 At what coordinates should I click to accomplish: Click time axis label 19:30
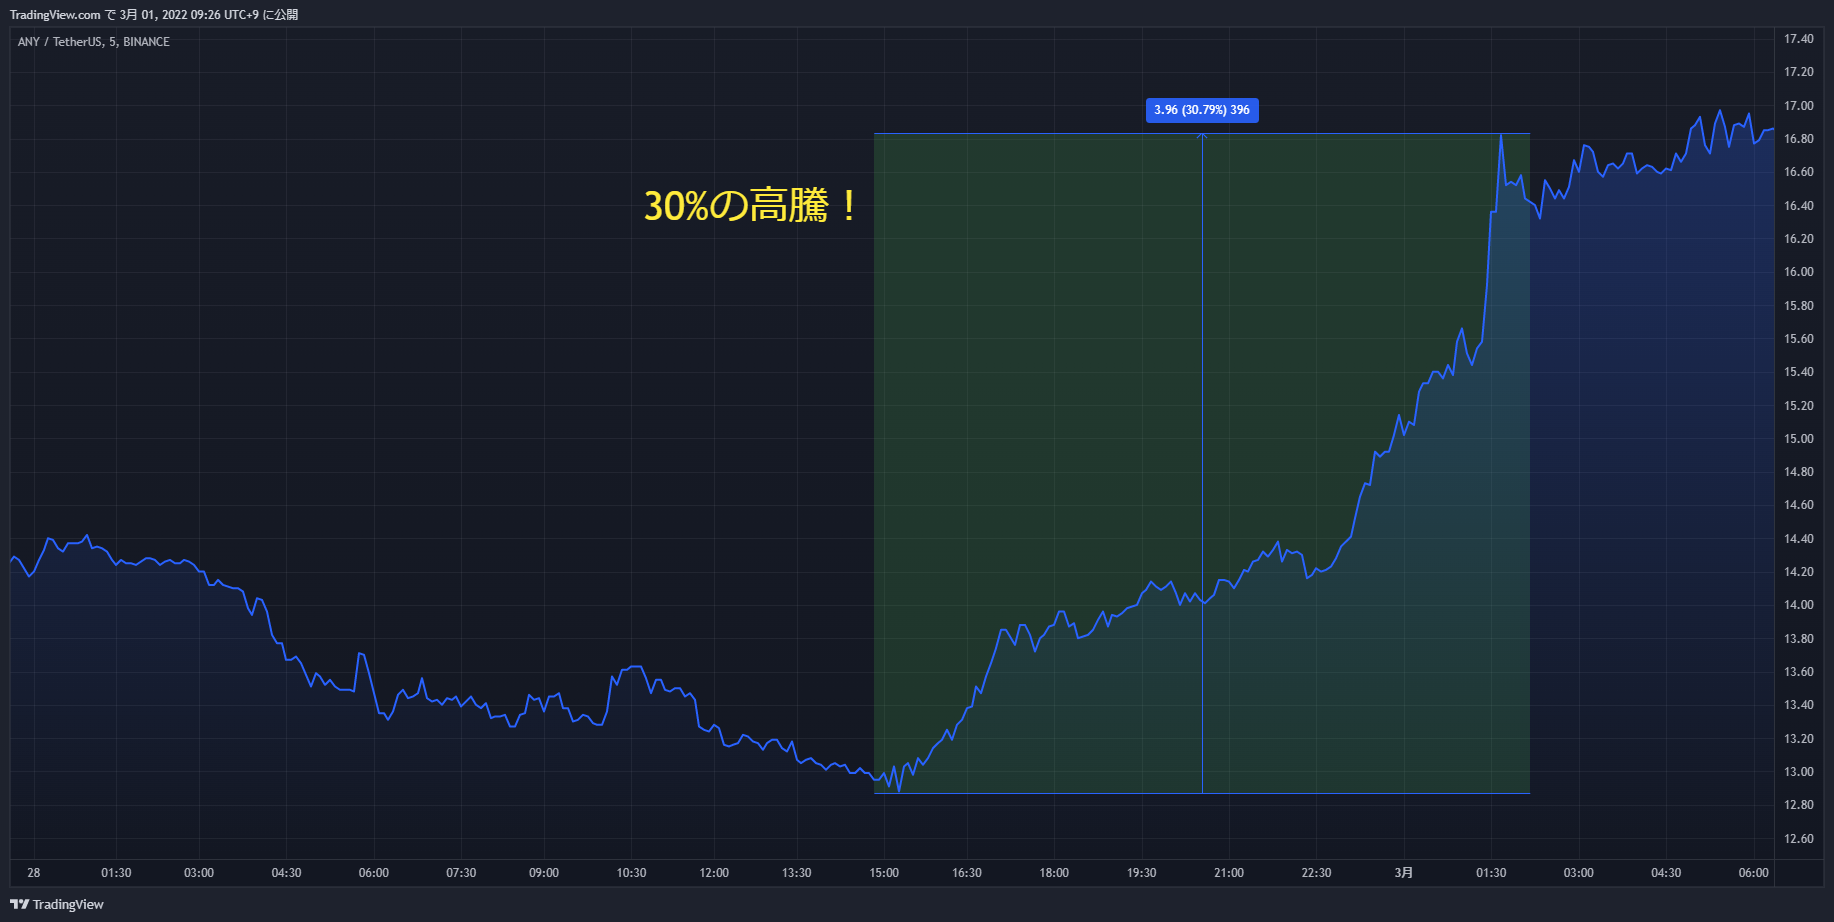(x=1141, y=873)
